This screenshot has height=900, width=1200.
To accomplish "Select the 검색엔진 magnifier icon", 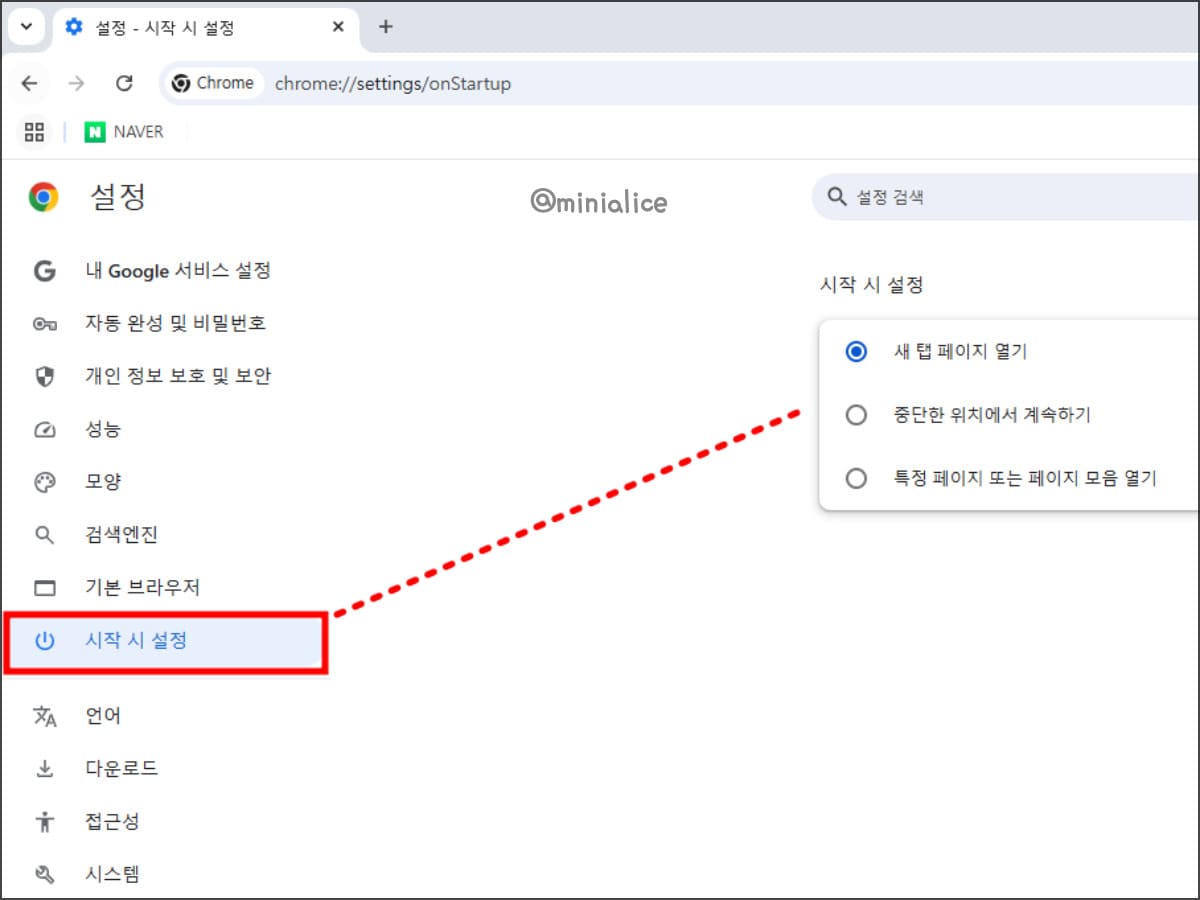I will [45, 534].
